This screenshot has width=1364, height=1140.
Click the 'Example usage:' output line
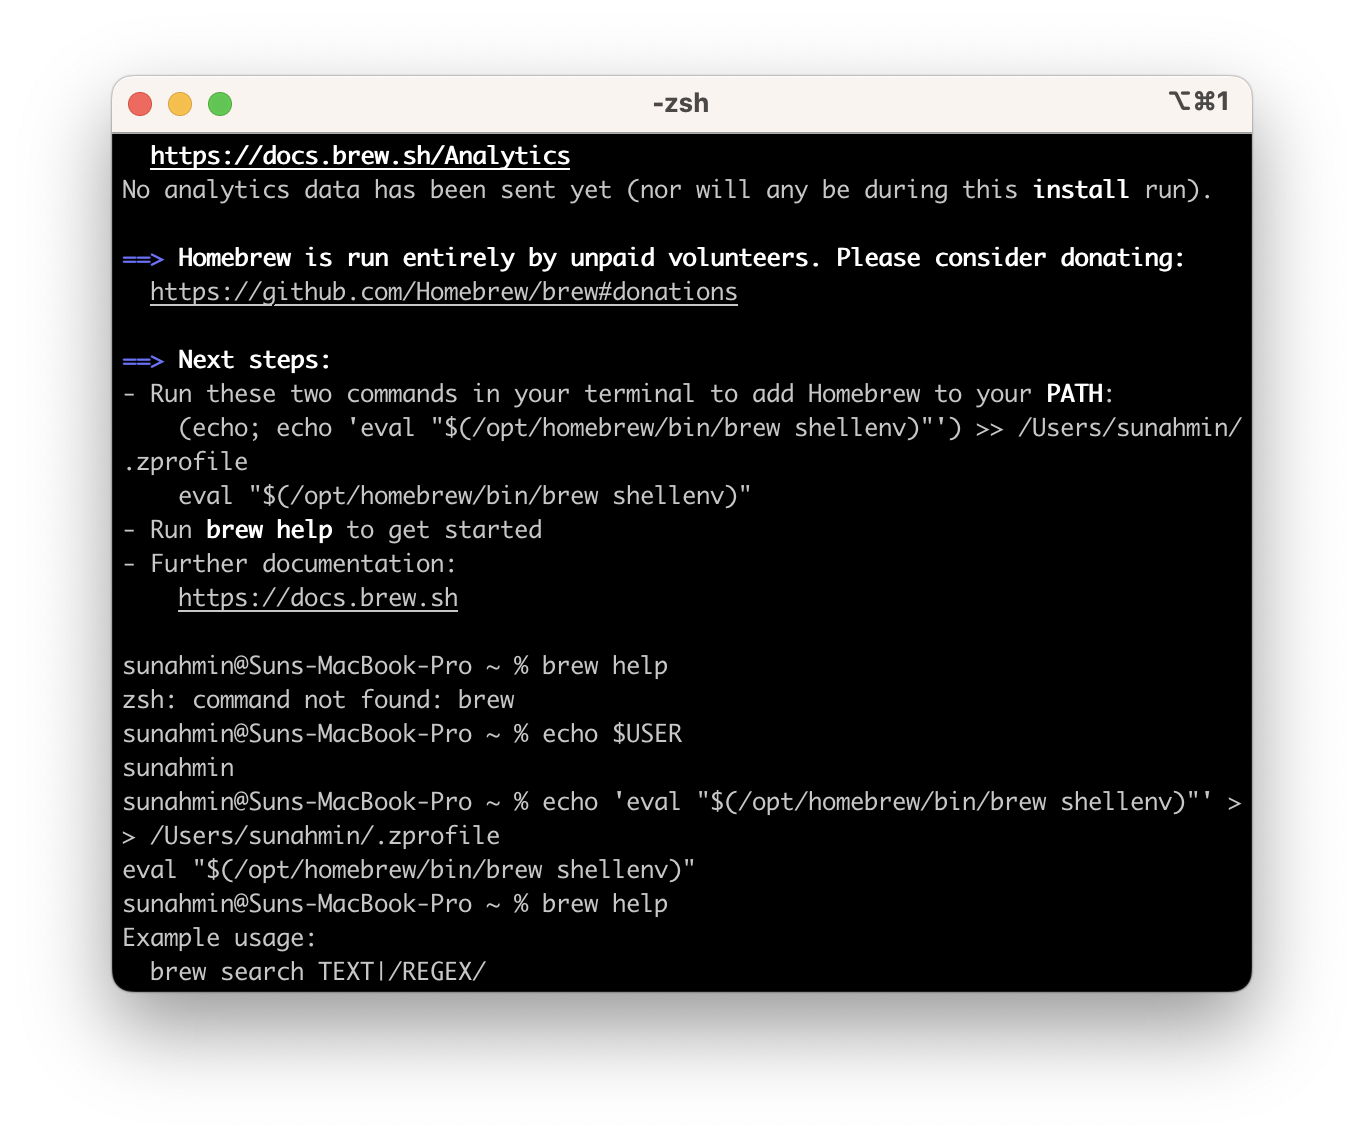click(x=219, y=938)
